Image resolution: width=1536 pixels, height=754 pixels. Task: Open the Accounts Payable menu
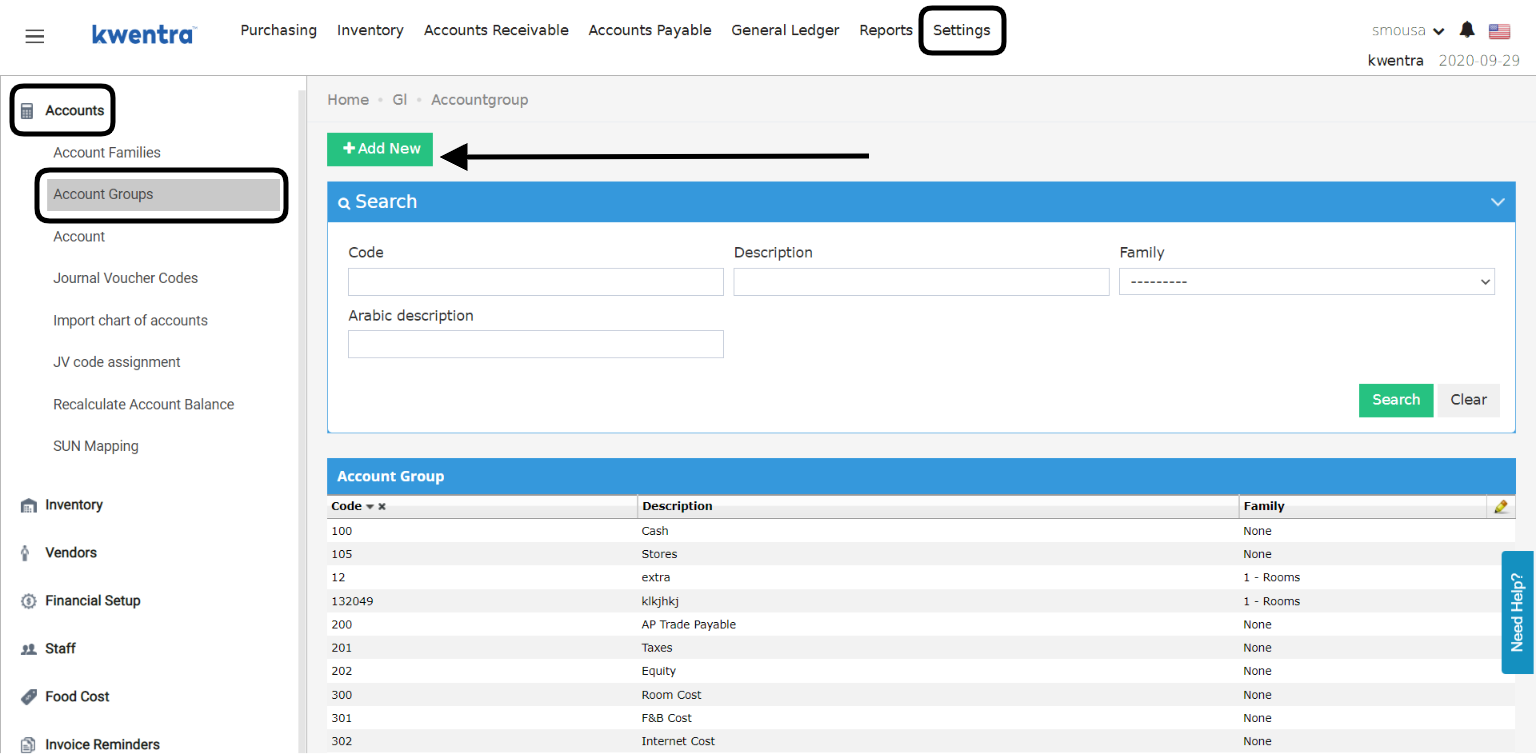click(x=650, y=30)
